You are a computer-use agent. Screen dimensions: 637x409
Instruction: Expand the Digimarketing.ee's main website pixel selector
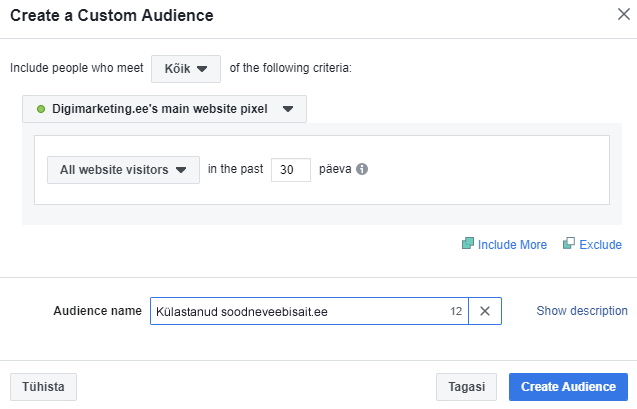coord(164,109)
